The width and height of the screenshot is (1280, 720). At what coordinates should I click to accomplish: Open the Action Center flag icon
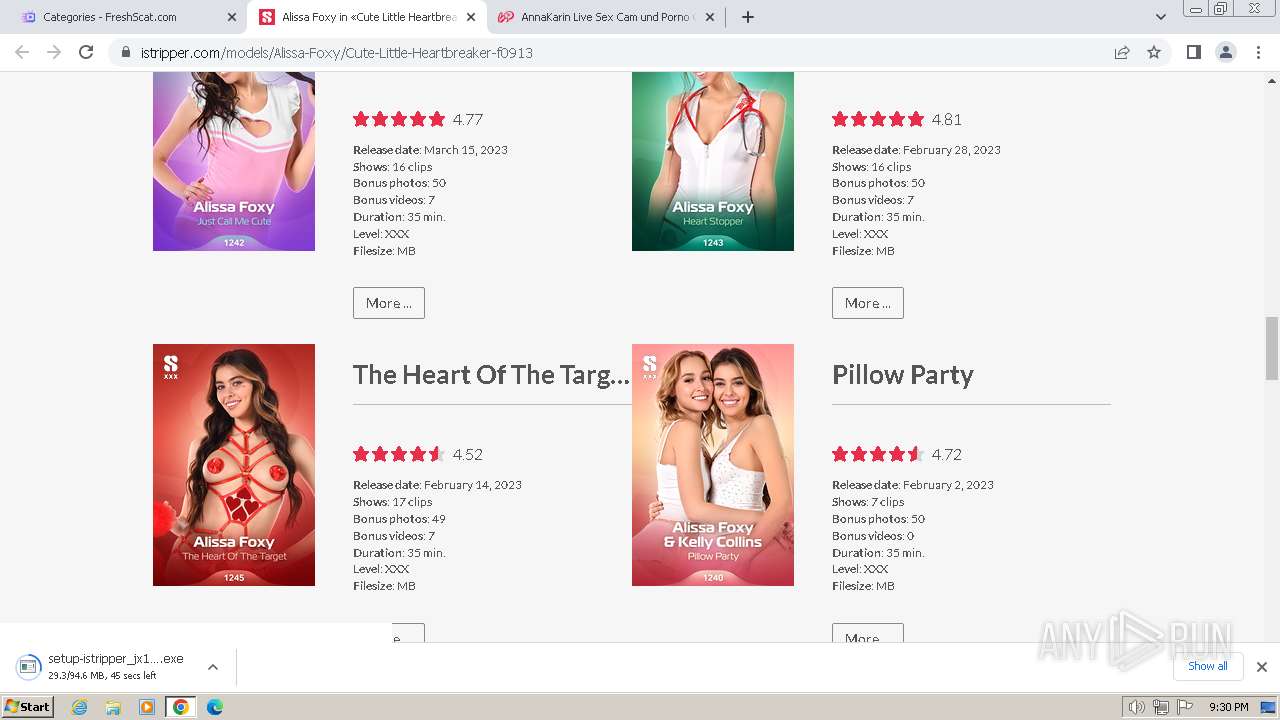[x=1183, y=707]
